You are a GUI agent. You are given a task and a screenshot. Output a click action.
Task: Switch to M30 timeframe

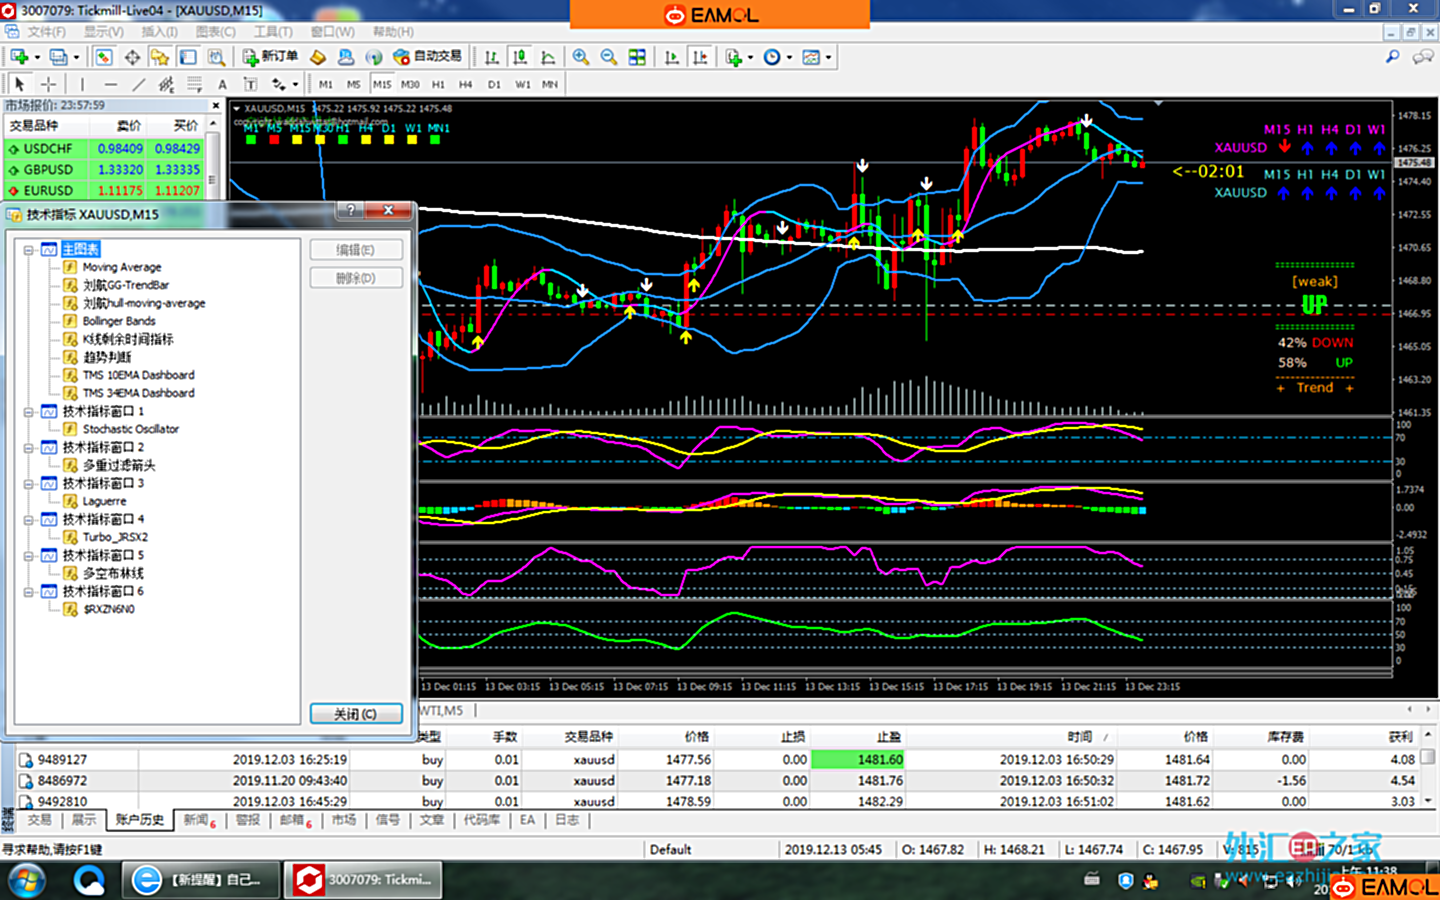tap(410, 84)
